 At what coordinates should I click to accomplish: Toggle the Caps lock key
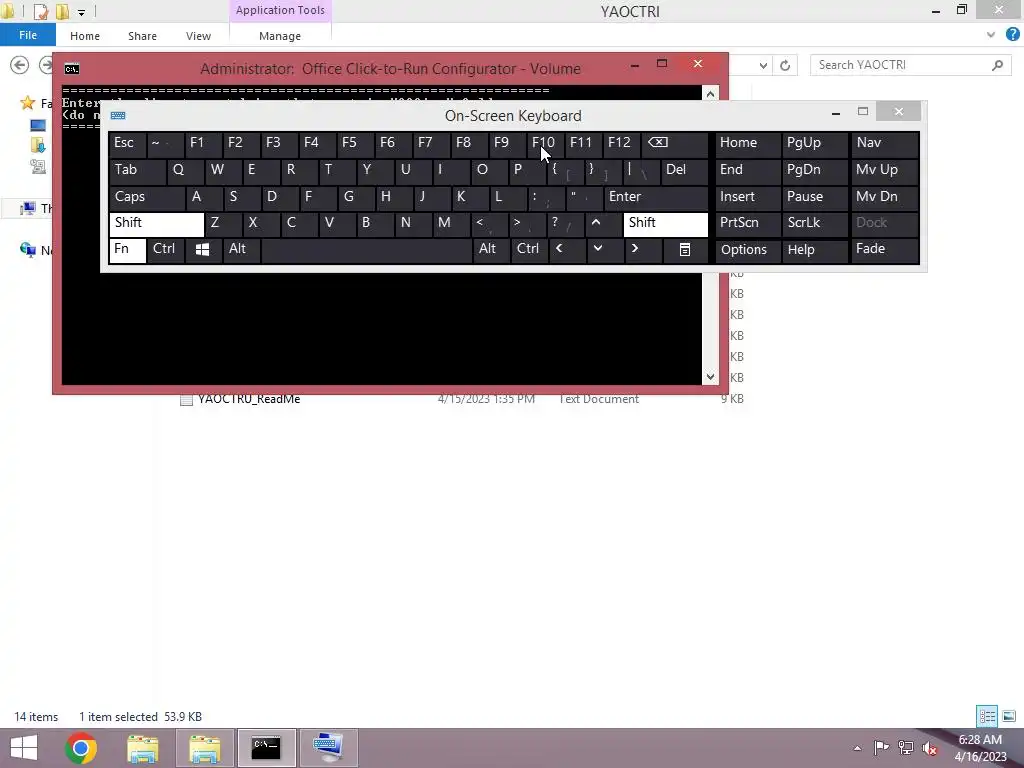147,197
